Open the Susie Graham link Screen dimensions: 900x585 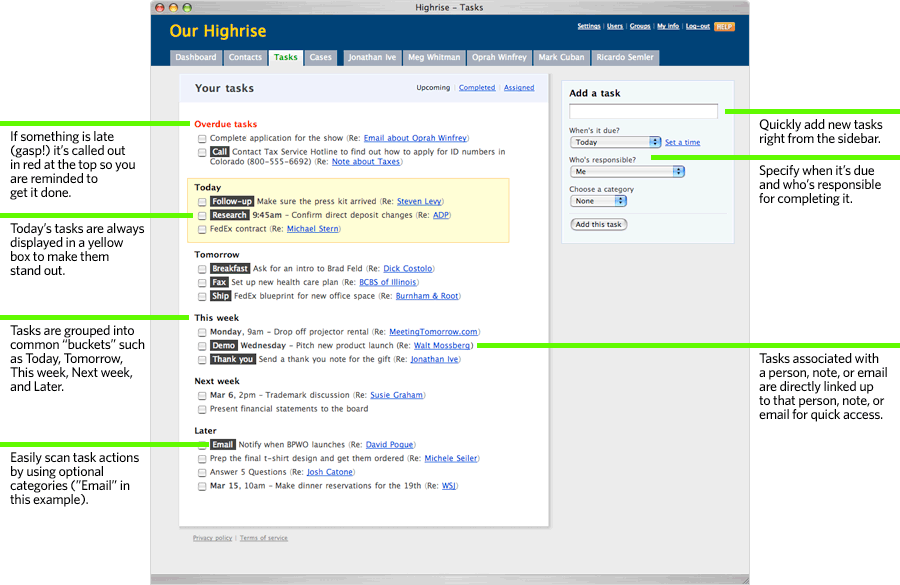[397, 395]
